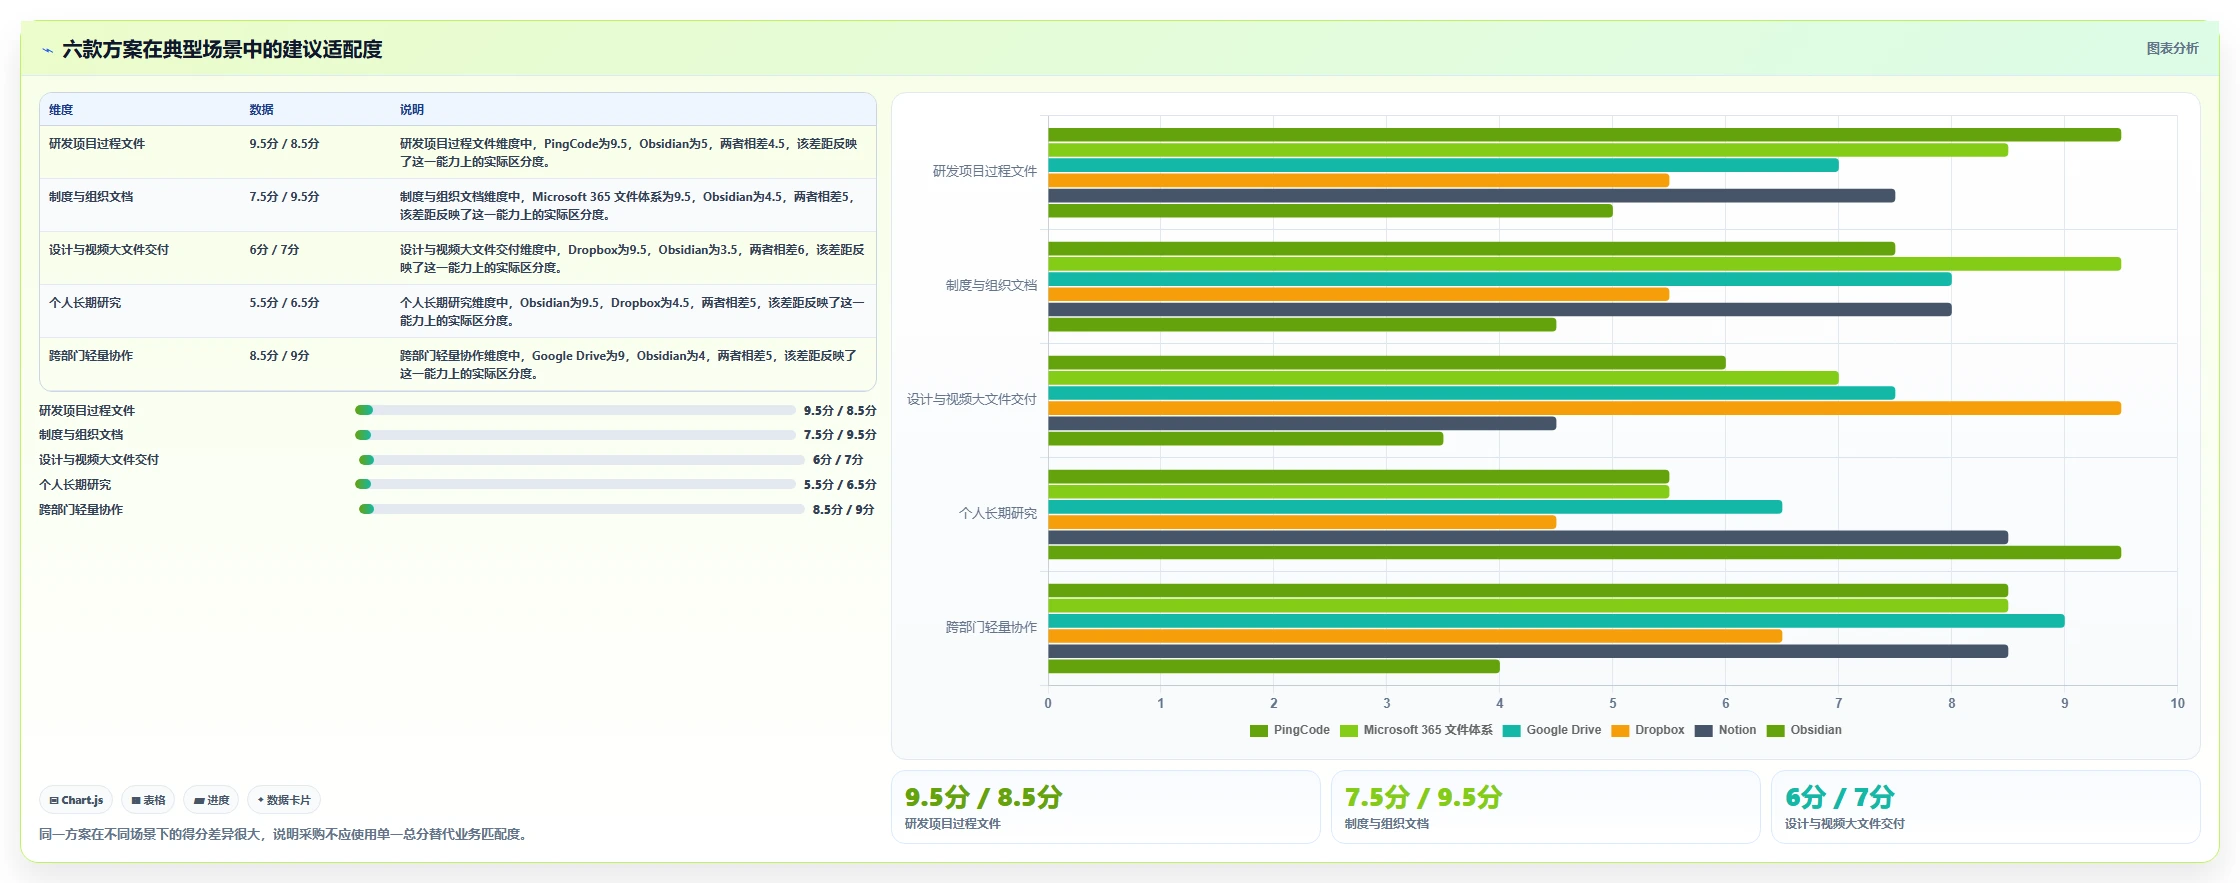Select the Chart.js chip
The width and height of the screenshot is (2240, 883).
pos(76,800)
